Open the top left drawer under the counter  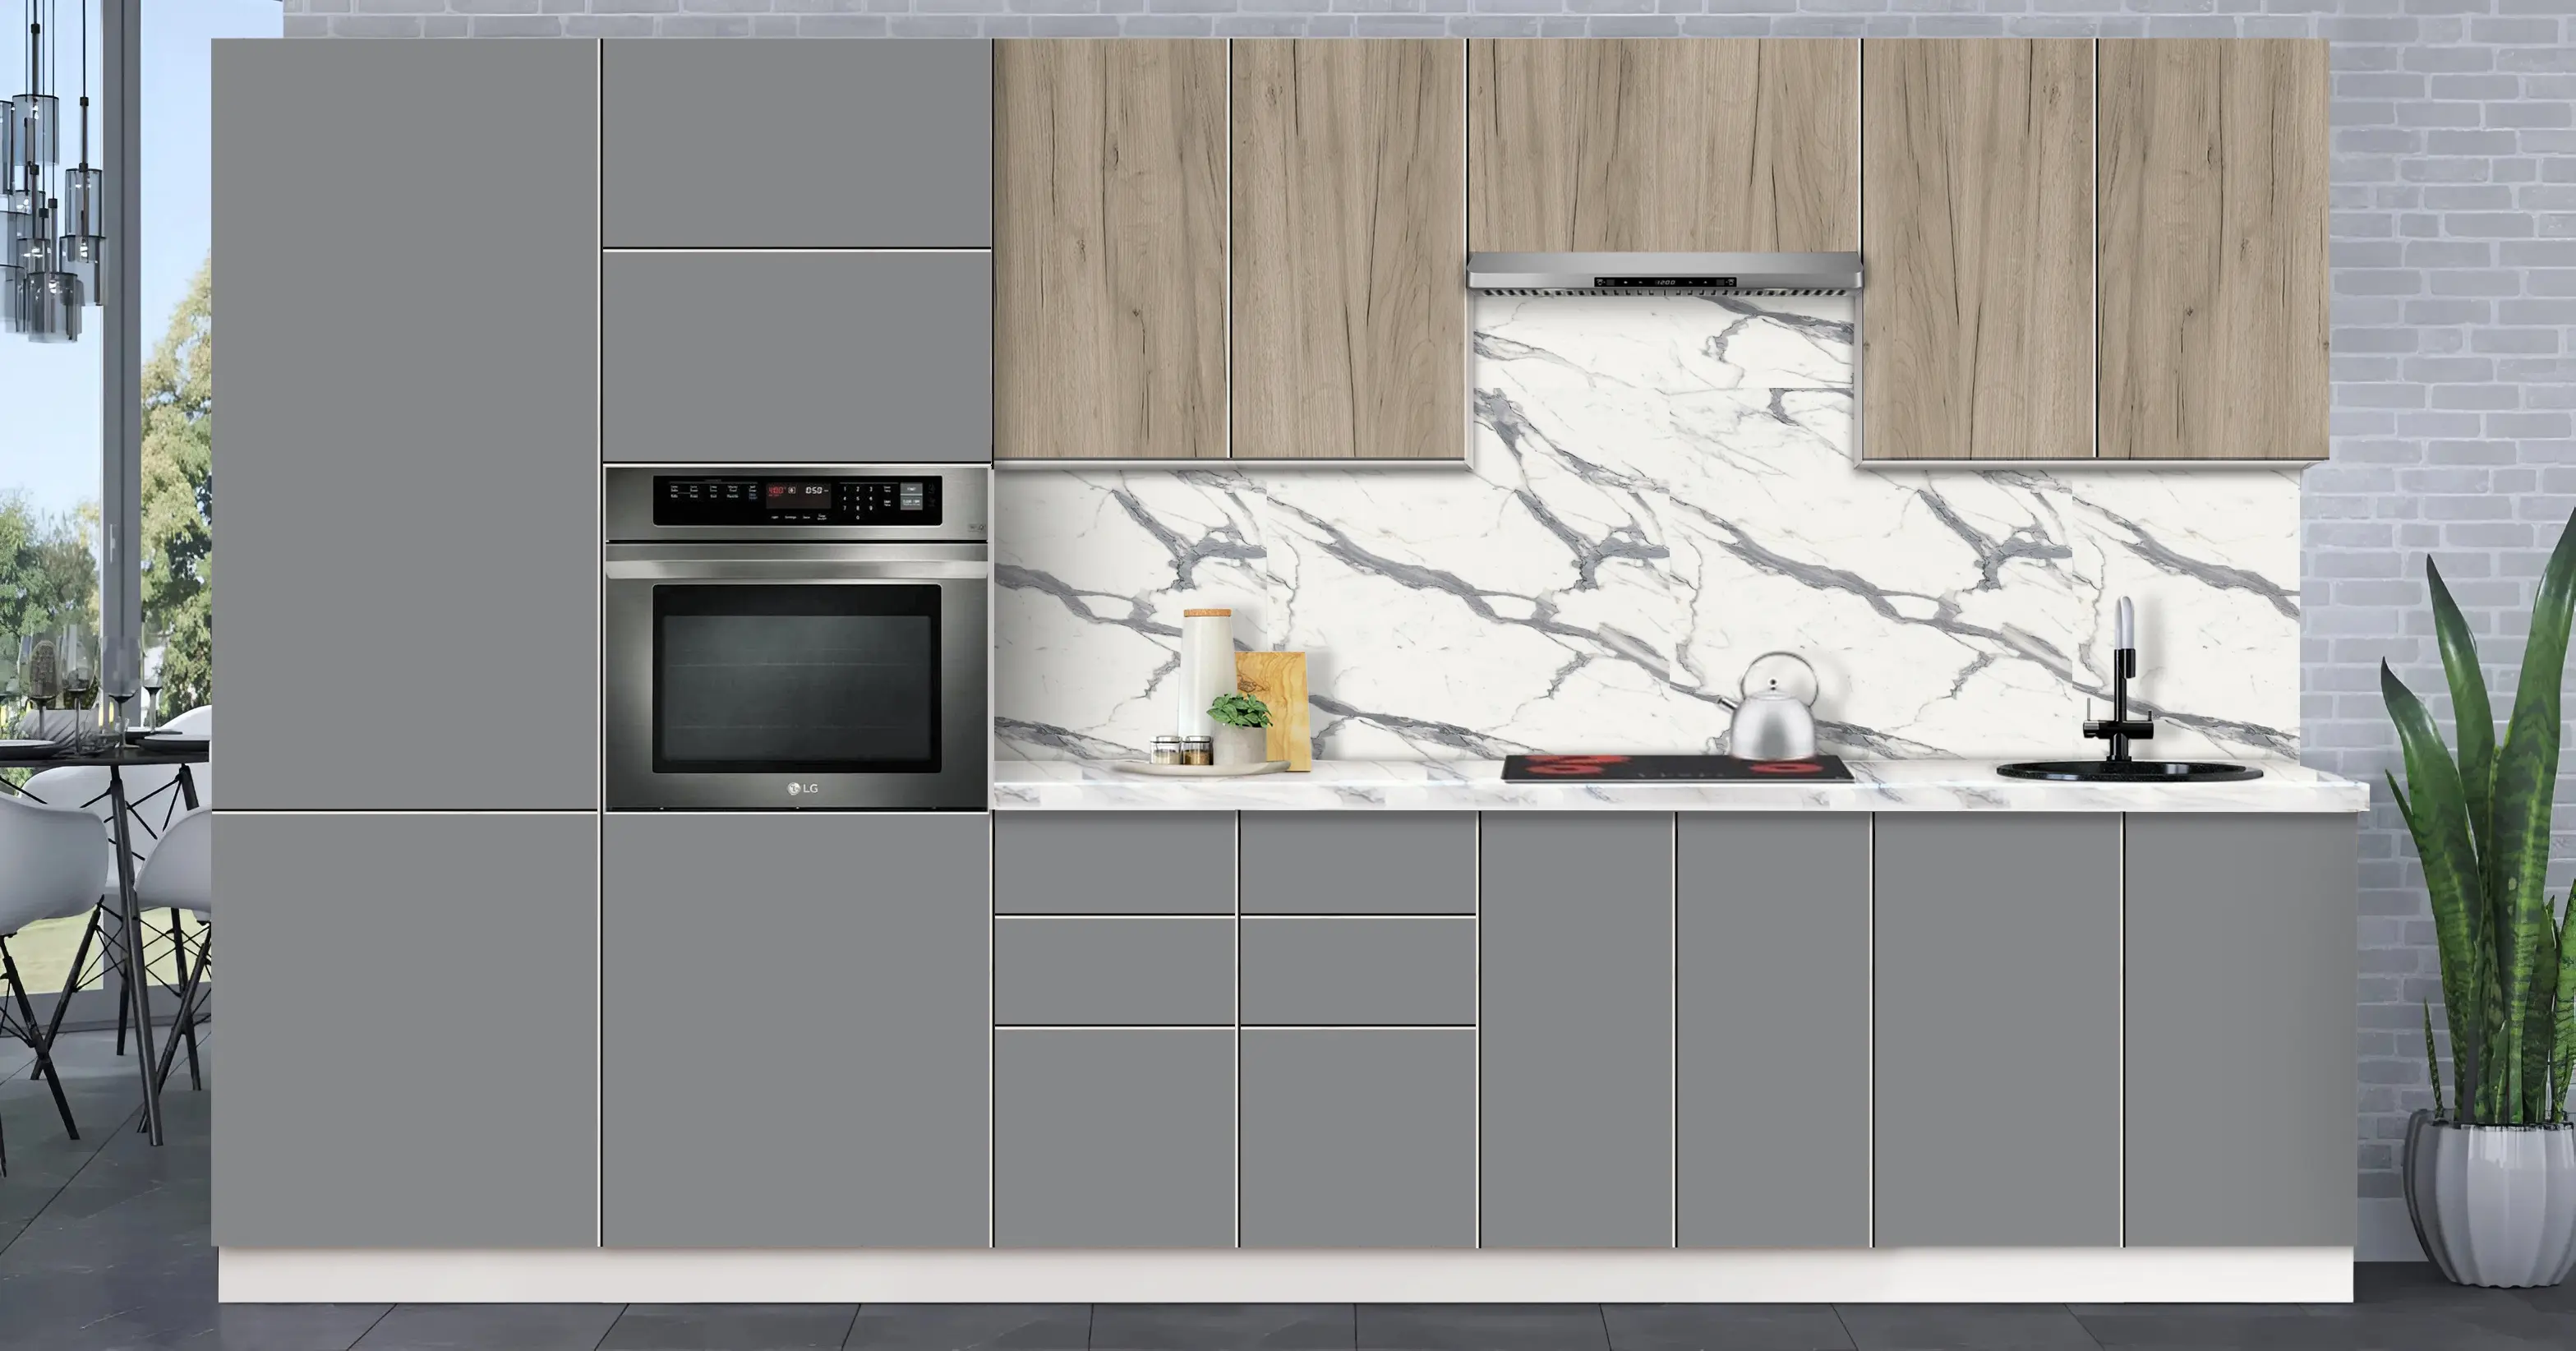[1114, 862]
